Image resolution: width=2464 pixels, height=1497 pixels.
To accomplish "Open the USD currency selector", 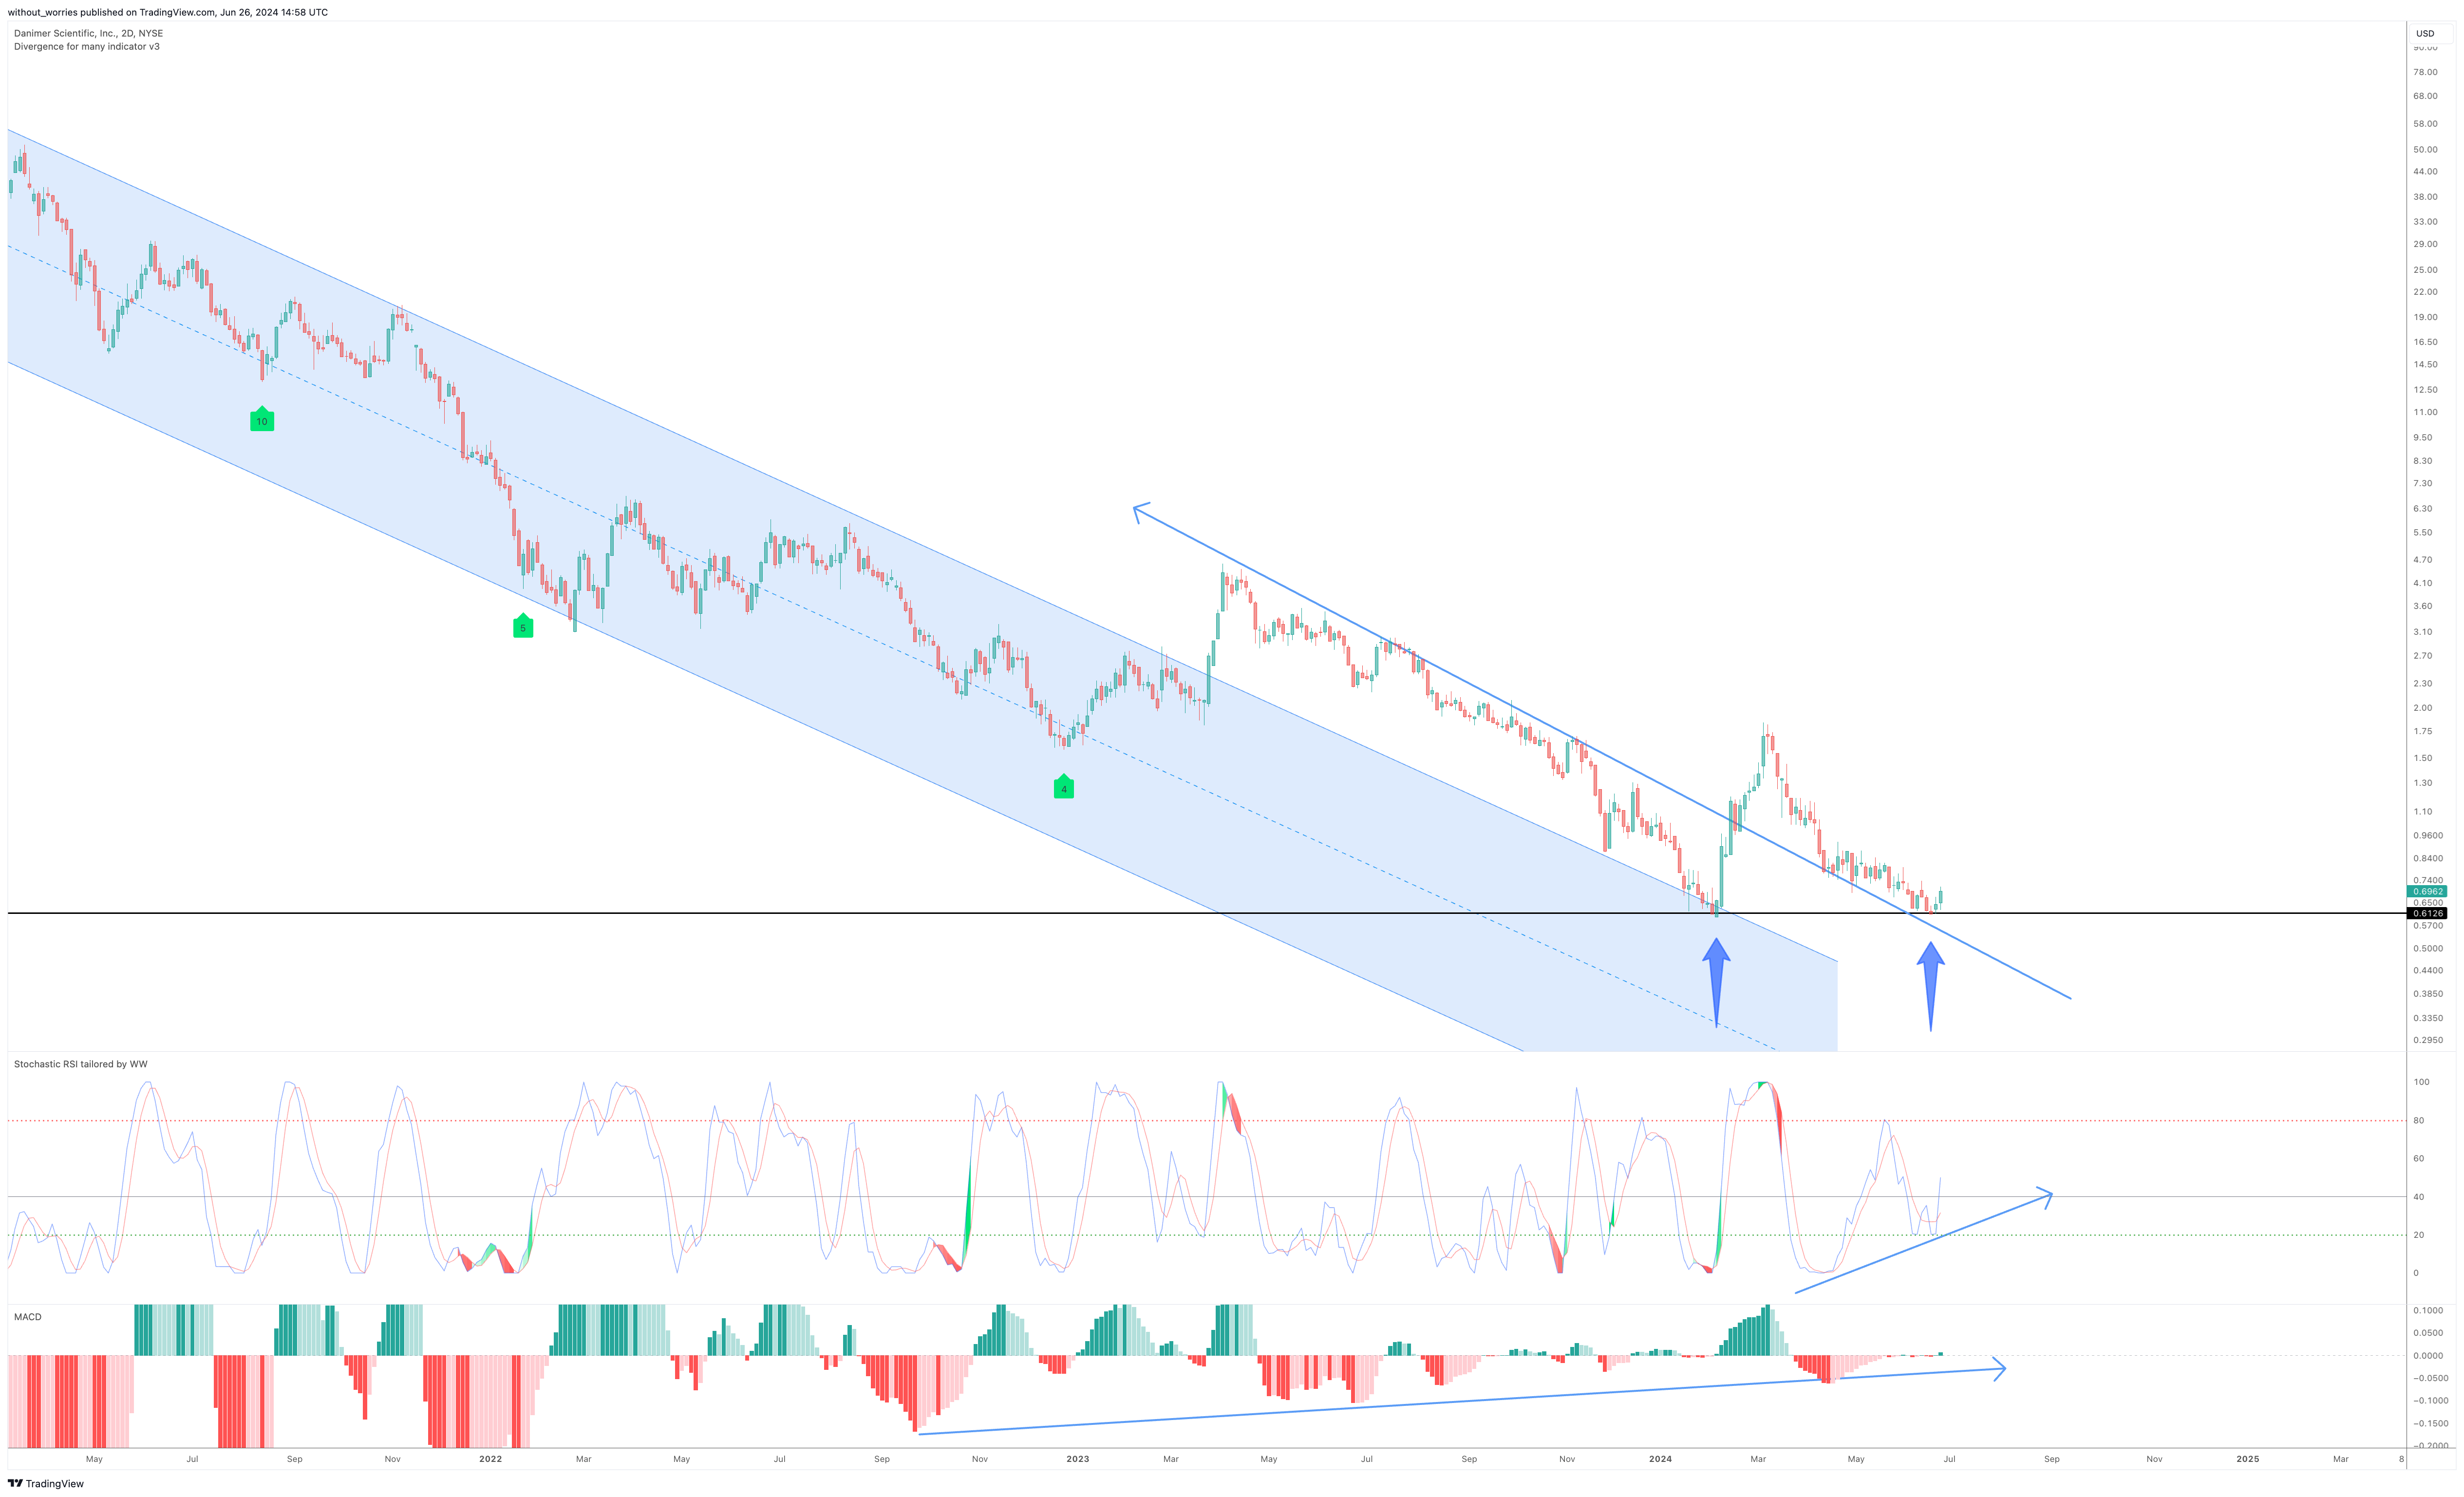I will pos(2425,33).
